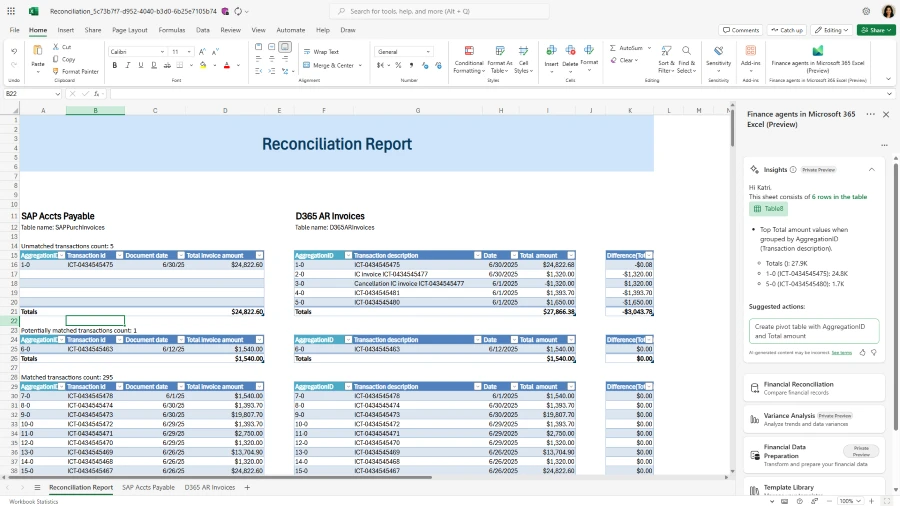Click the thumbs up feedback icon
Viewport: 900px width, 506px height.
click(862, 352)
